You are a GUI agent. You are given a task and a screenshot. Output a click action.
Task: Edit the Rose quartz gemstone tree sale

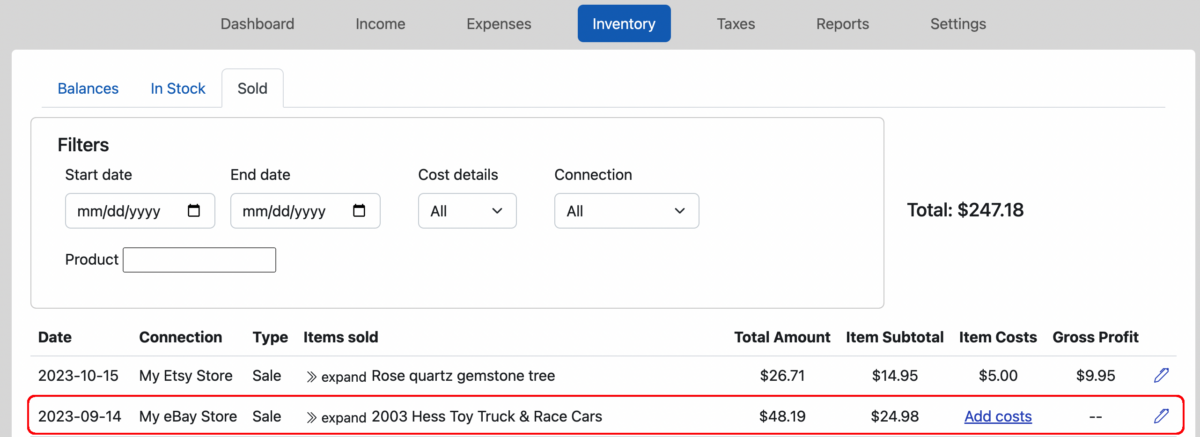pyautogui.click(x=1161, y=376)
